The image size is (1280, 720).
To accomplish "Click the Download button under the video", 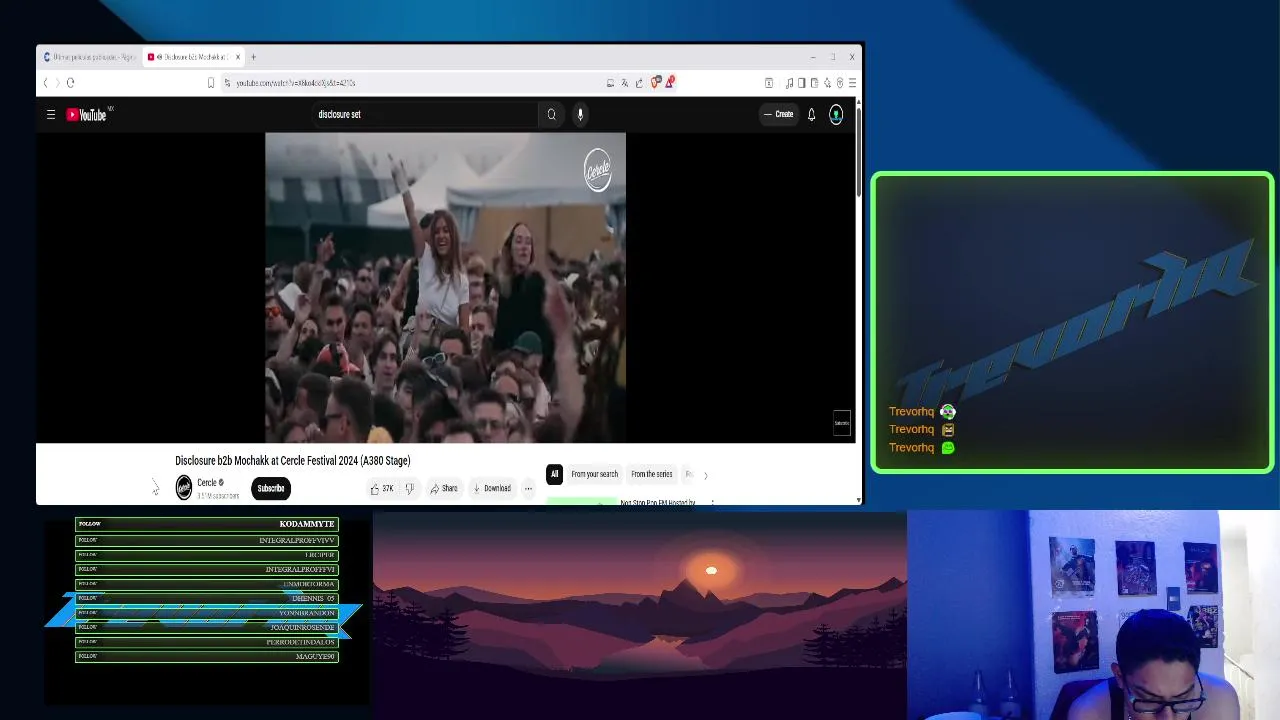I will point(492,488).
